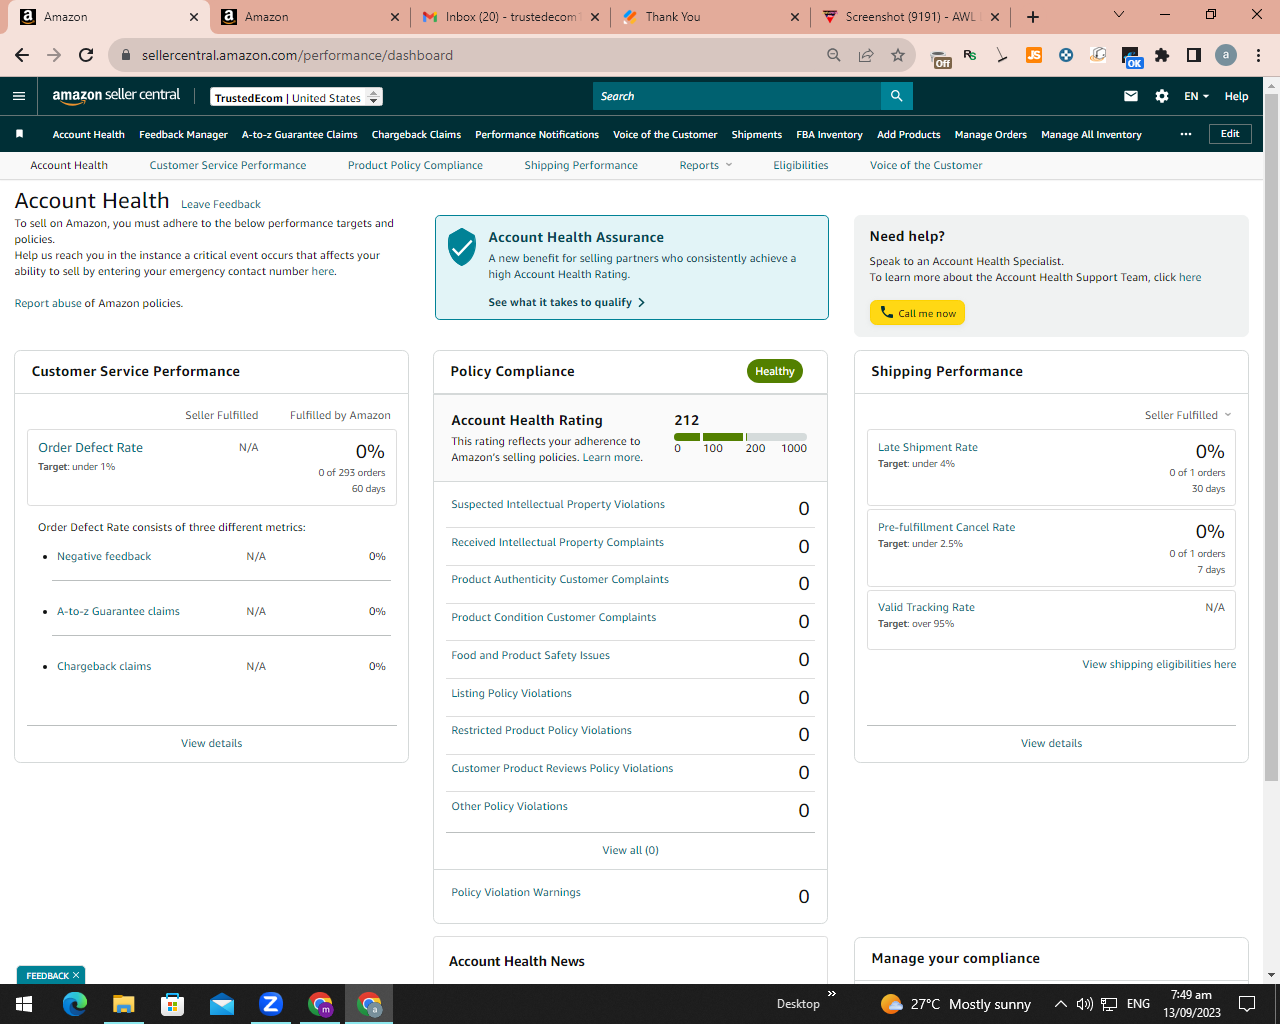Click the Late Shipment Rate link
This screenshot has width=1280, height=1024.
tap(928, 447)
